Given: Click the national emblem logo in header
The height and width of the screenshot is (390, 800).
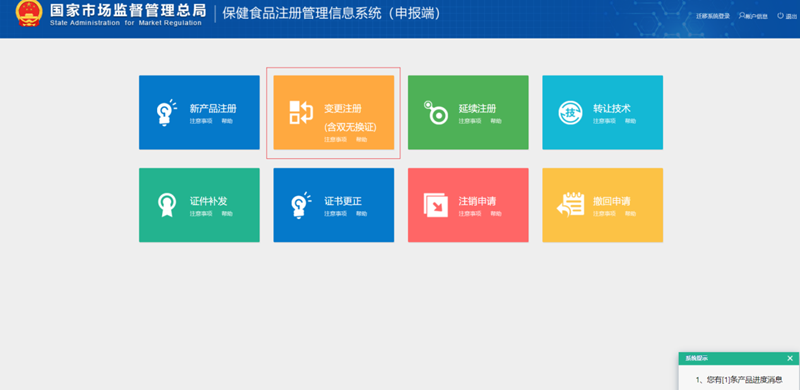Looking at the screenshot, I should click(x=29, y=14).
